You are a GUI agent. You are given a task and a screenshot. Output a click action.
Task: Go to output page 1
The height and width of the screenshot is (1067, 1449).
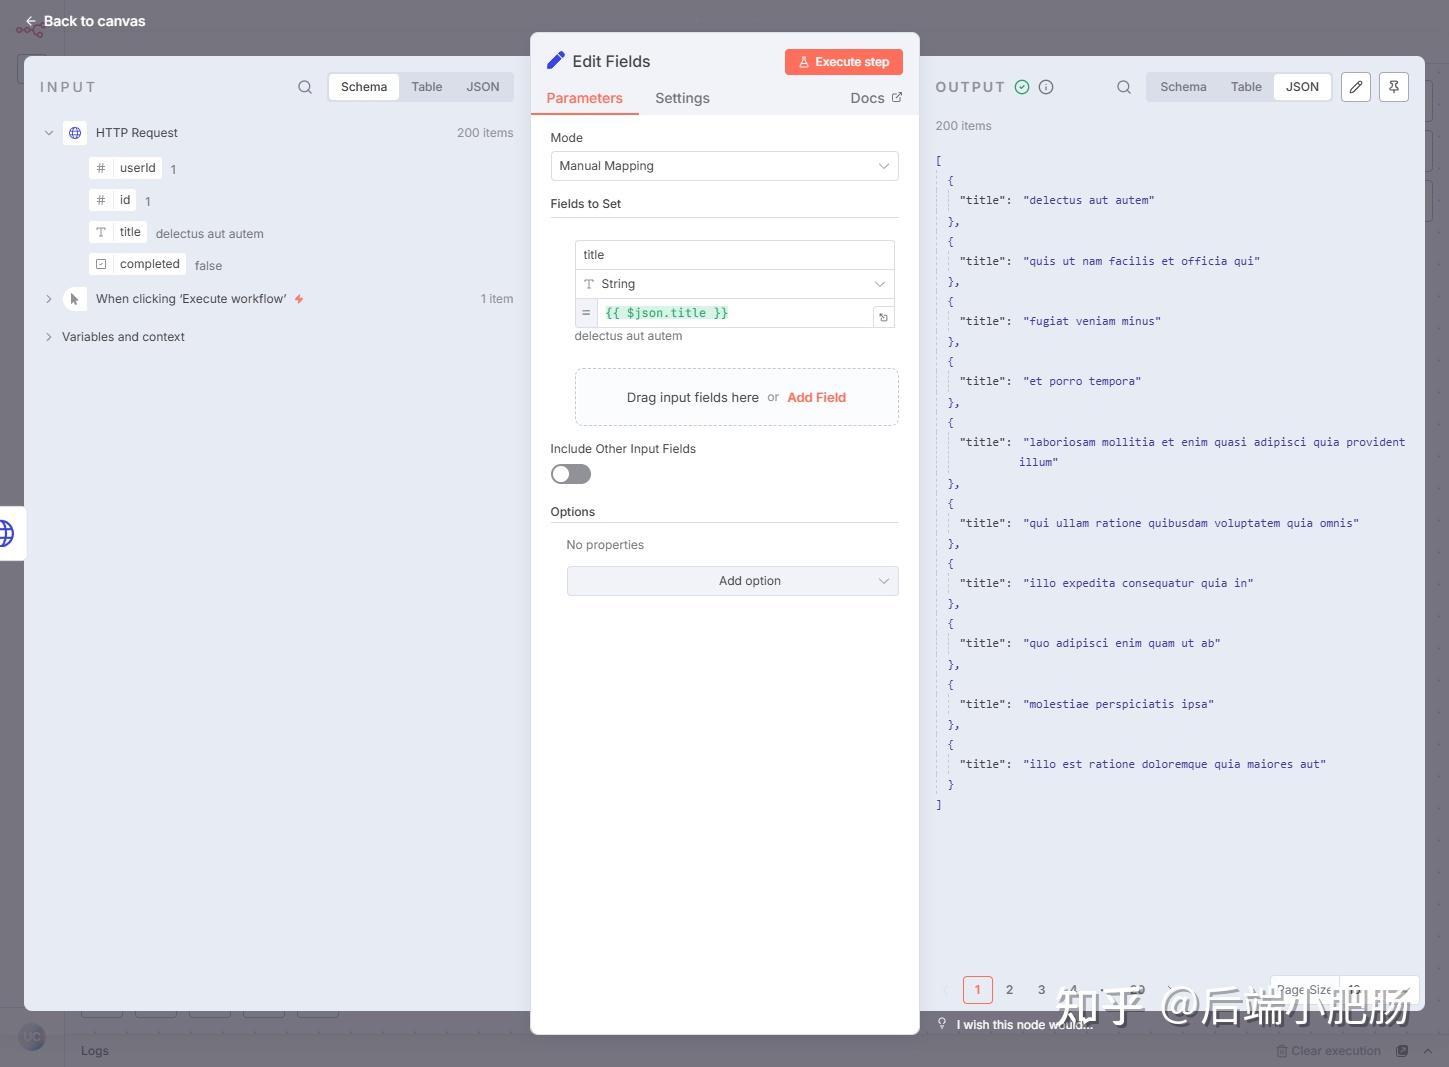click(978, 990)
